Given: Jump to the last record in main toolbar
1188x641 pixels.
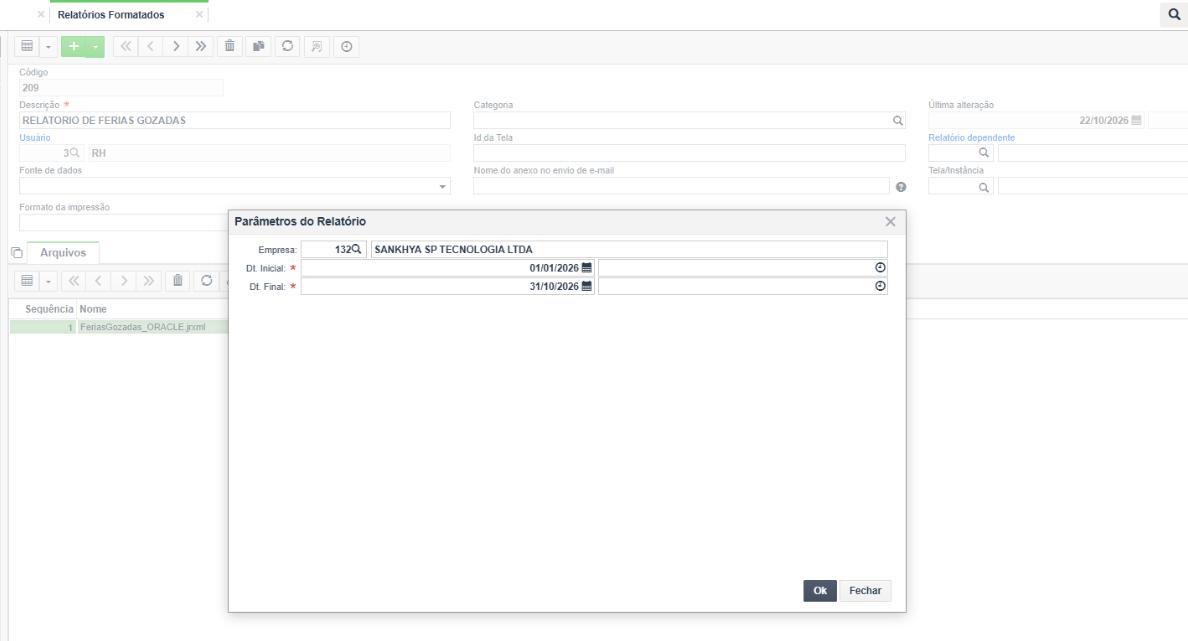Looking at the screenshot, I should pos(201,46).
